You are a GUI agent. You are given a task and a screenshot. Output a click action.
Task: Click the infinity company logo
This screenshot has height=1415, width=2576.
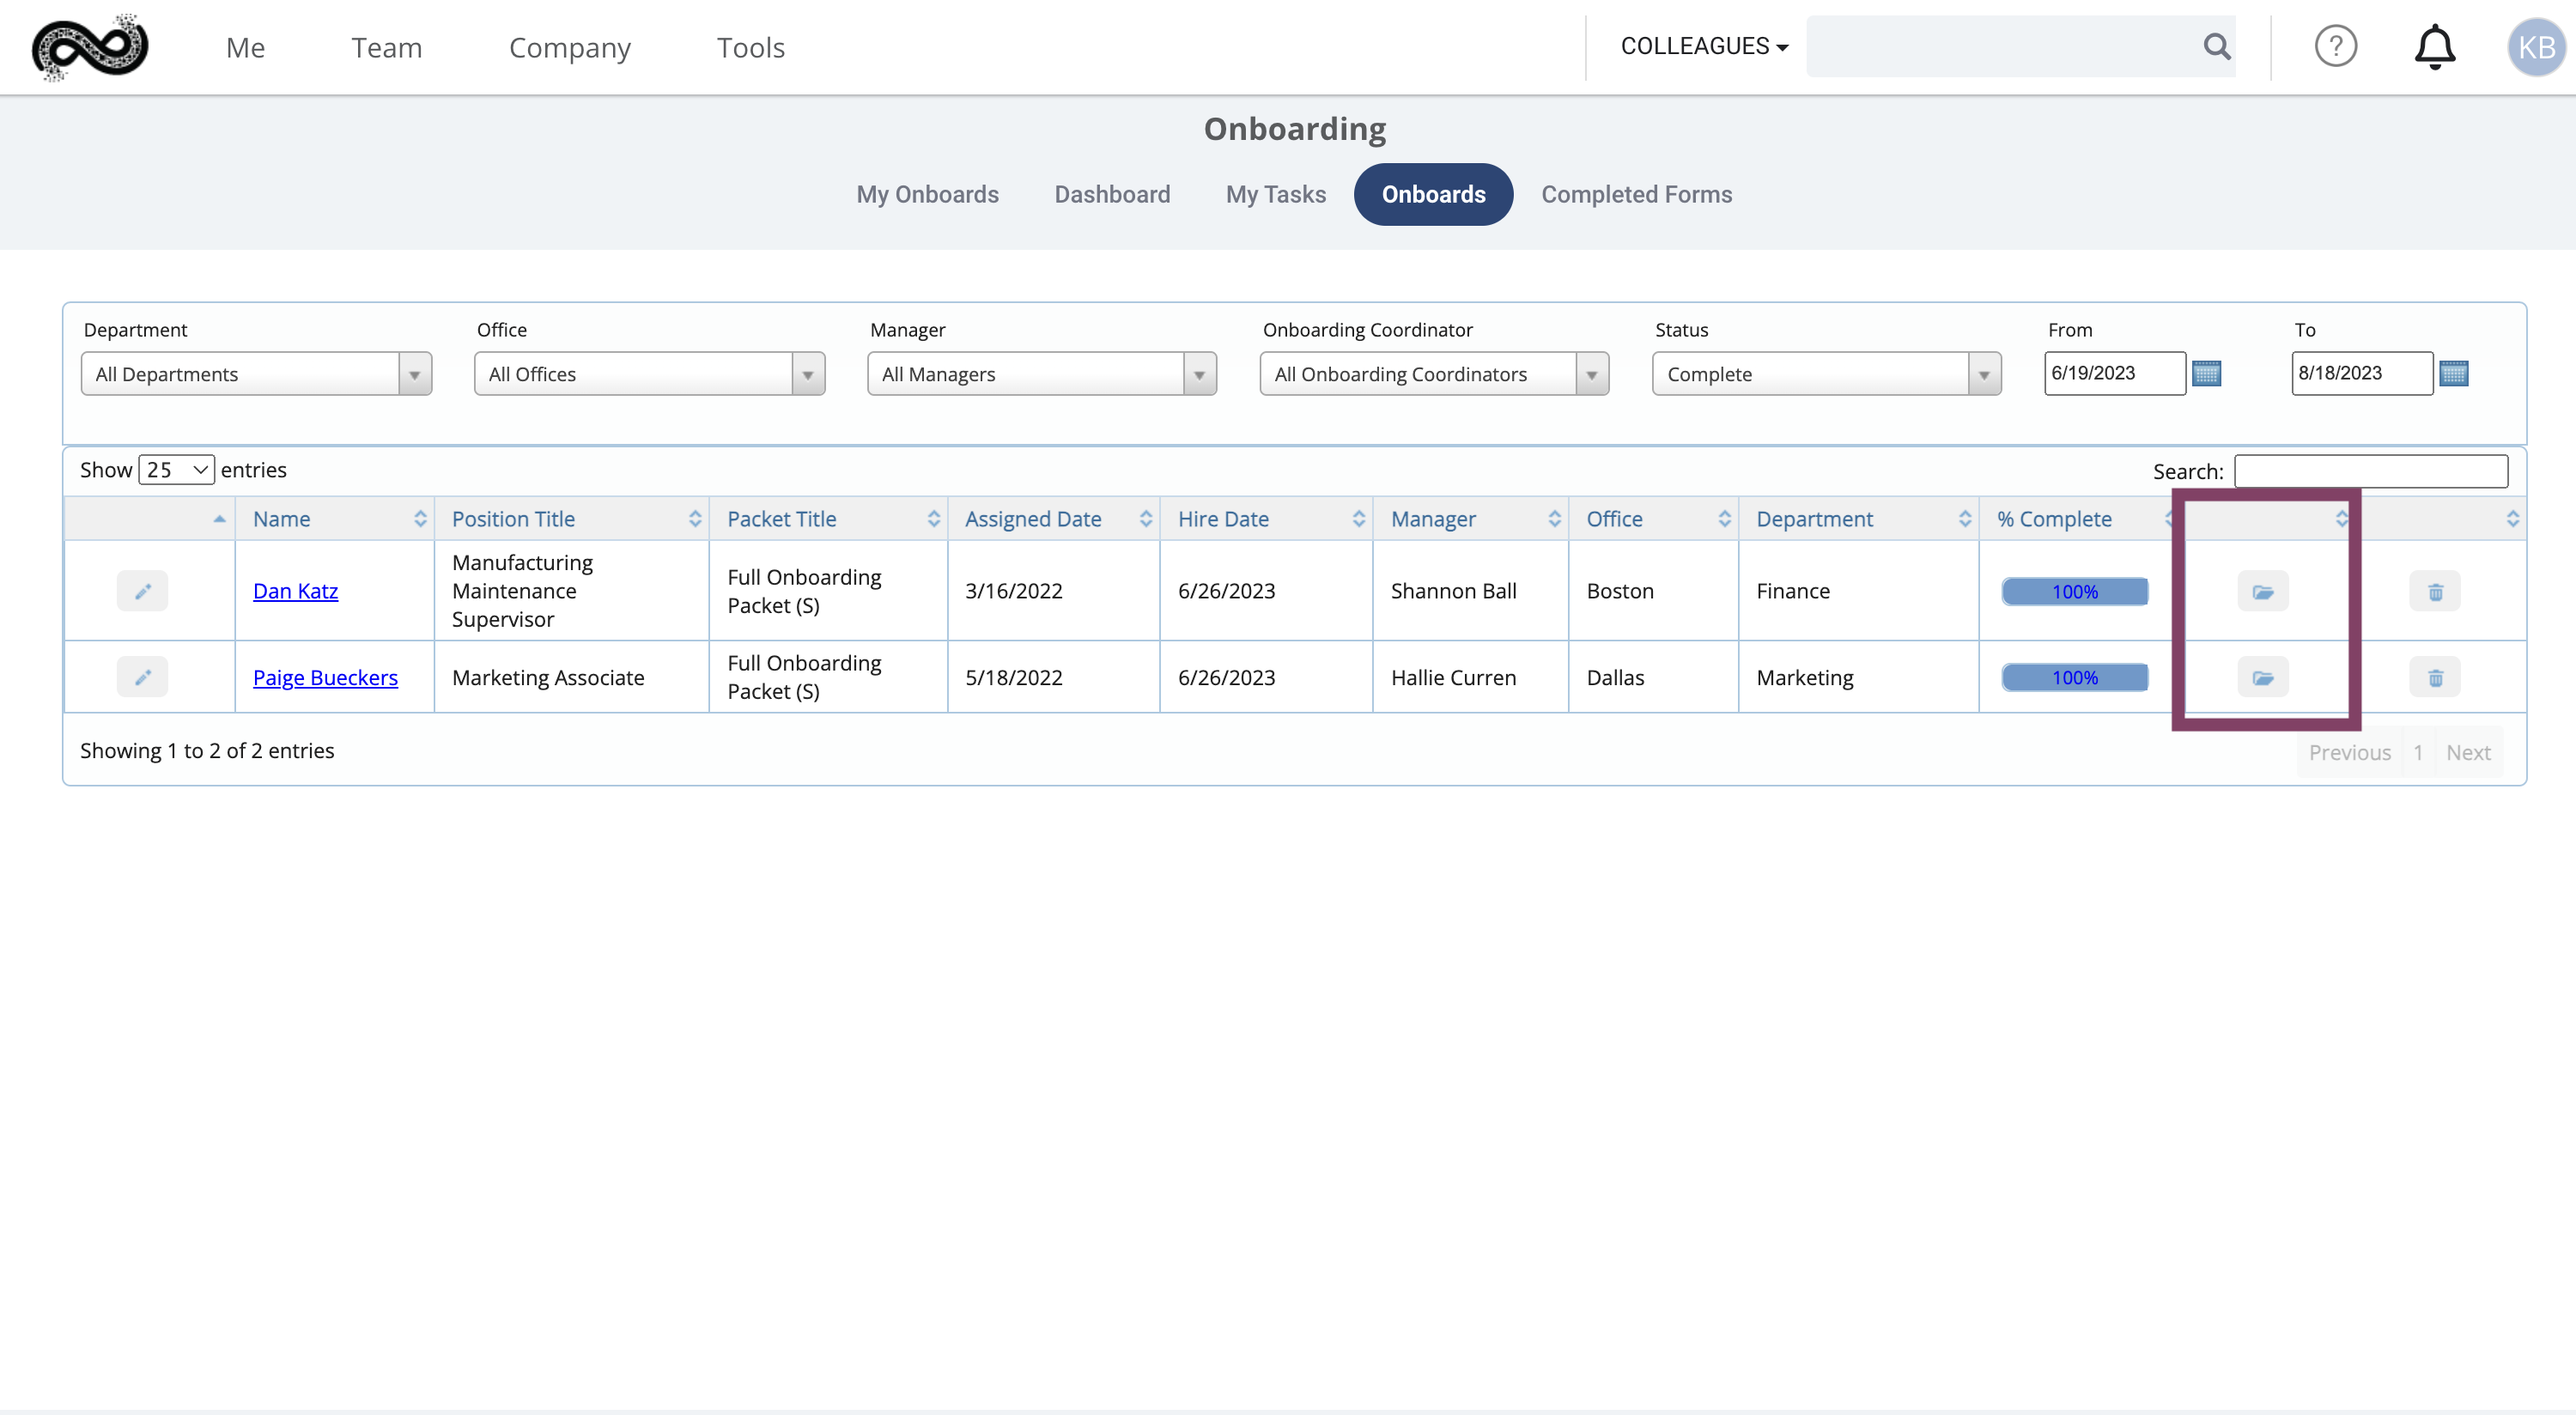point(90,47)
